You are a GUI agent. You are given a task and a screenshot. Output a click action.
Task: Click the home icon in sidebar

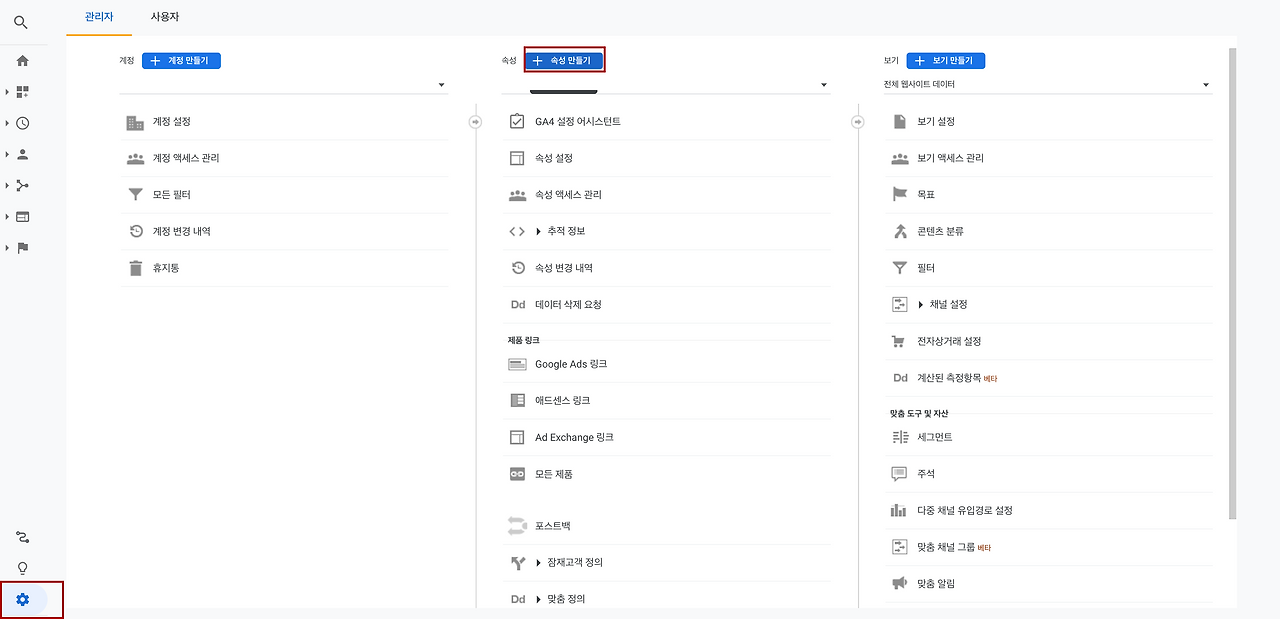point(21,60)
